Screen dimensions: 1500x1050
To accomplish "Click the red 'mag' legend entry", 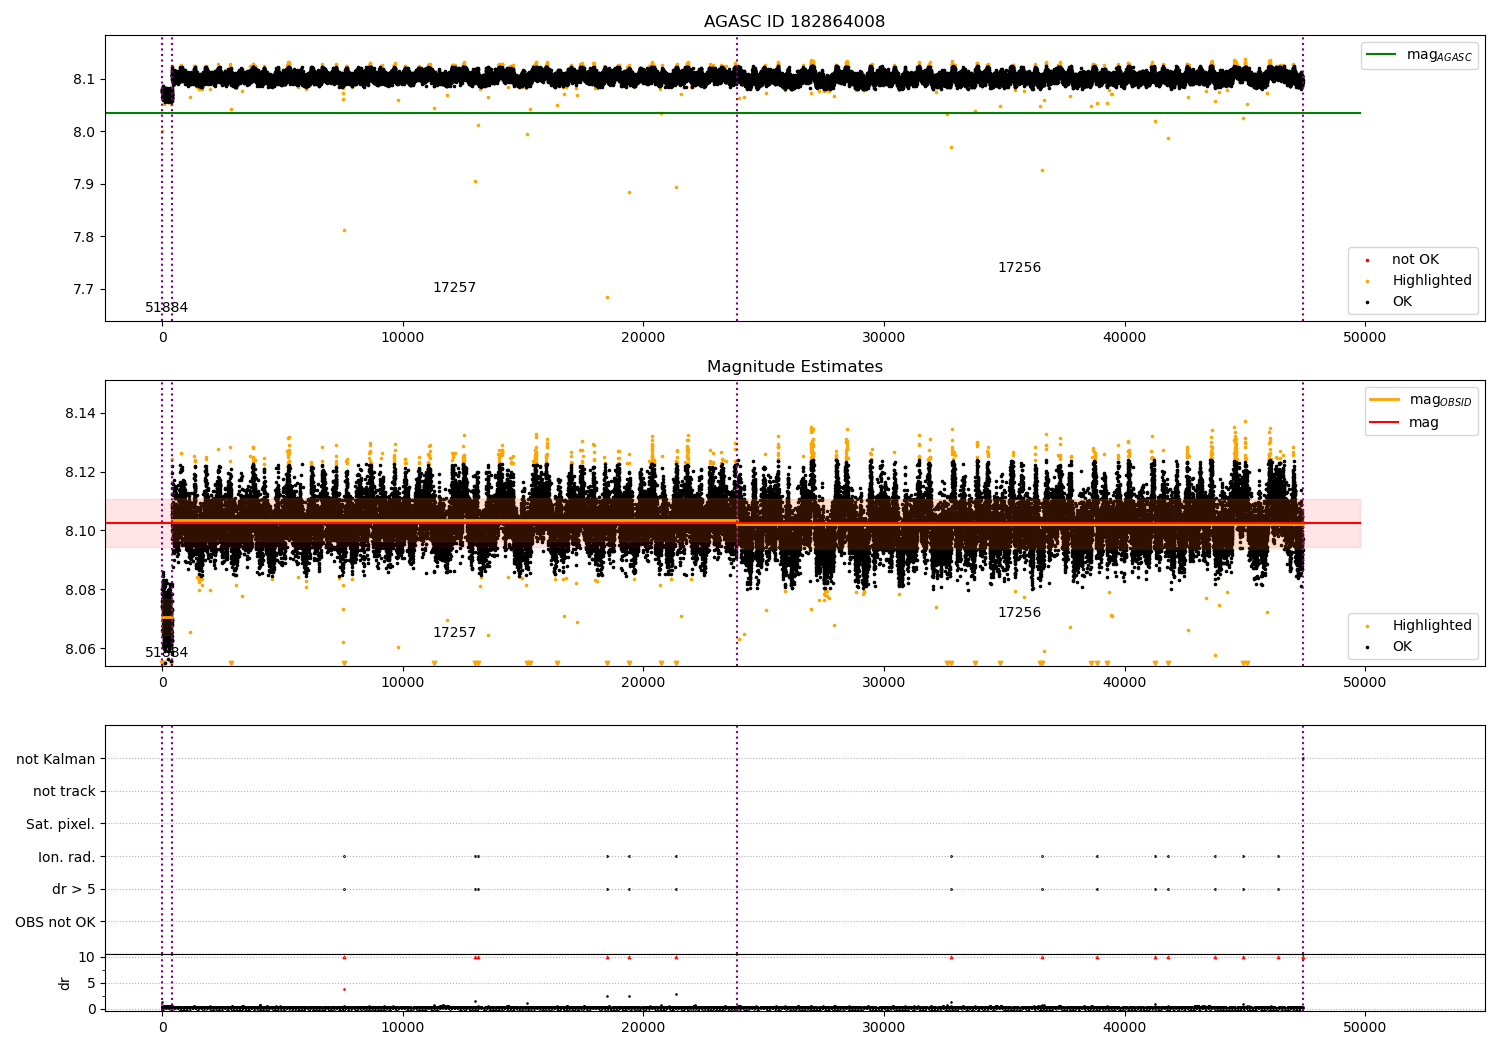I will 1423,422.
